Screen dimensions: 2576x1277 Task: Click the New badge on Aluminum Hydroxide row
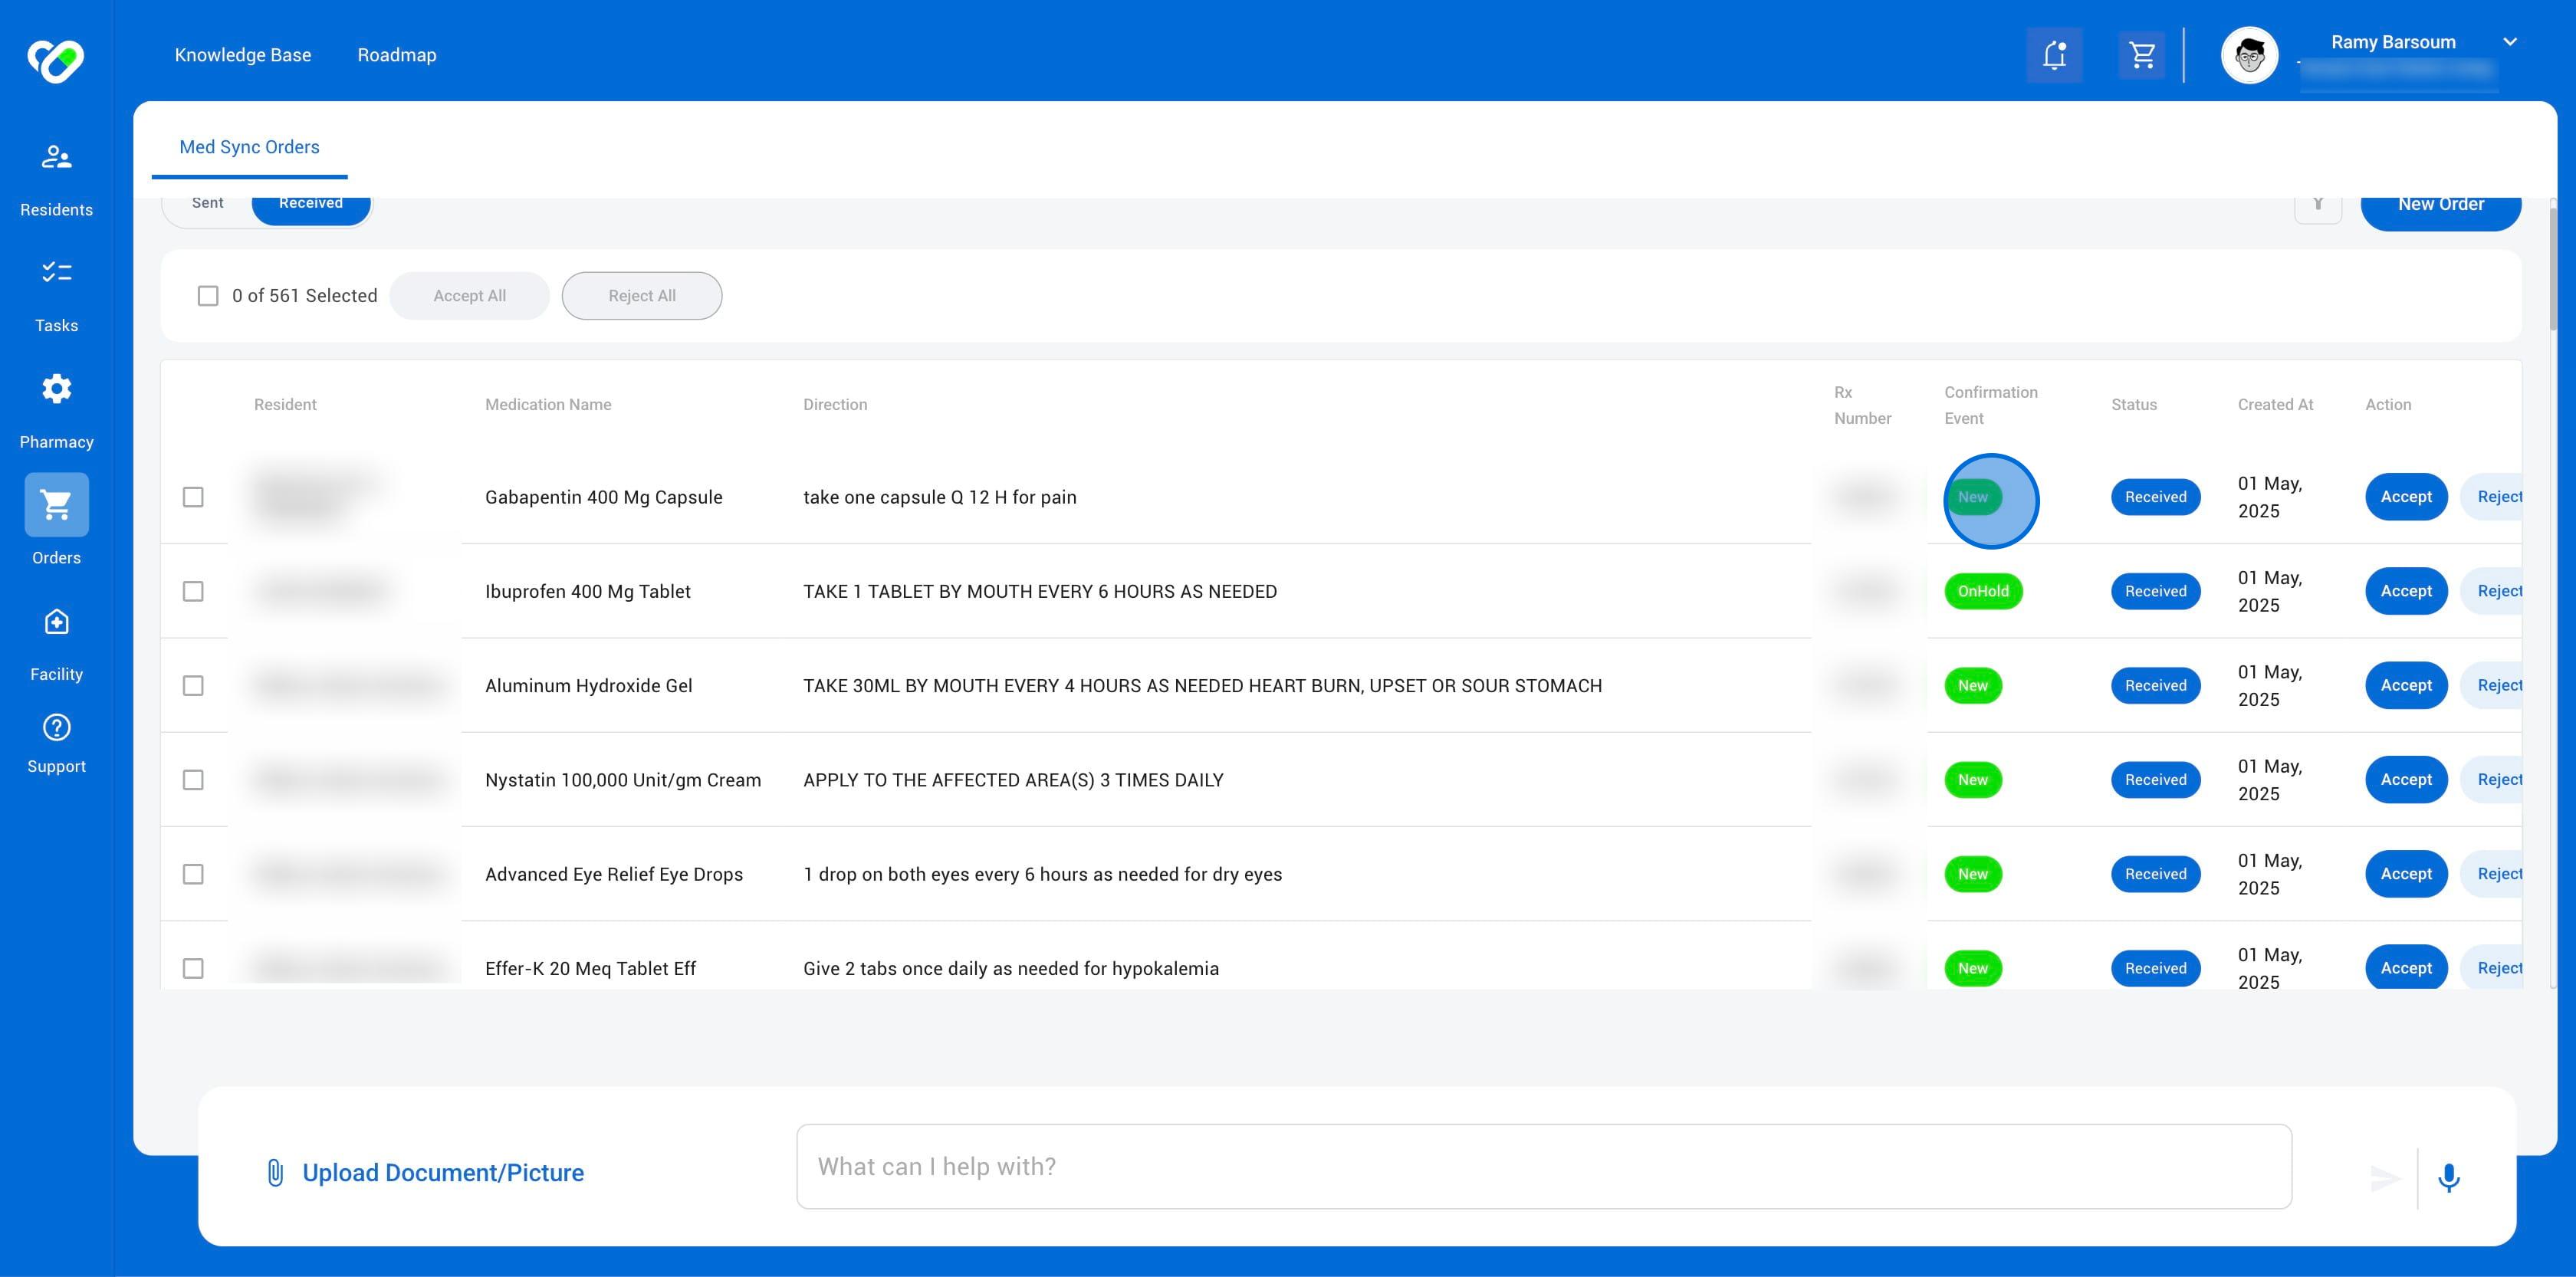coord(1973,685)
